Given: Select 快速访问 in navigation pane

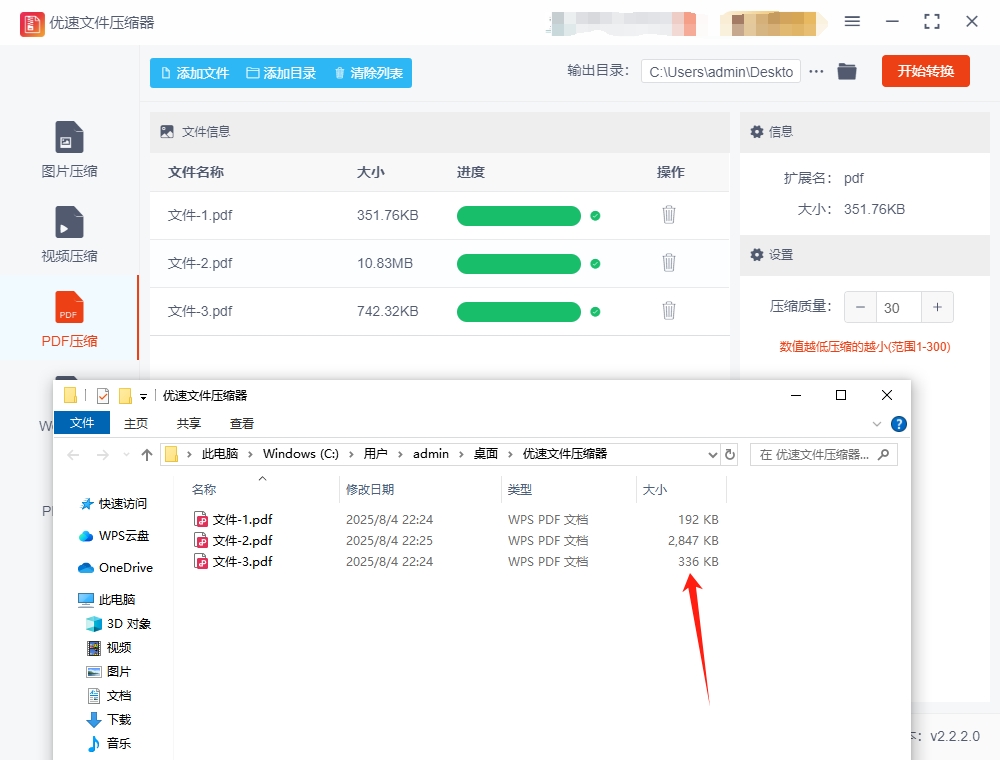Looking at the screenshot, I should [113, 504].
